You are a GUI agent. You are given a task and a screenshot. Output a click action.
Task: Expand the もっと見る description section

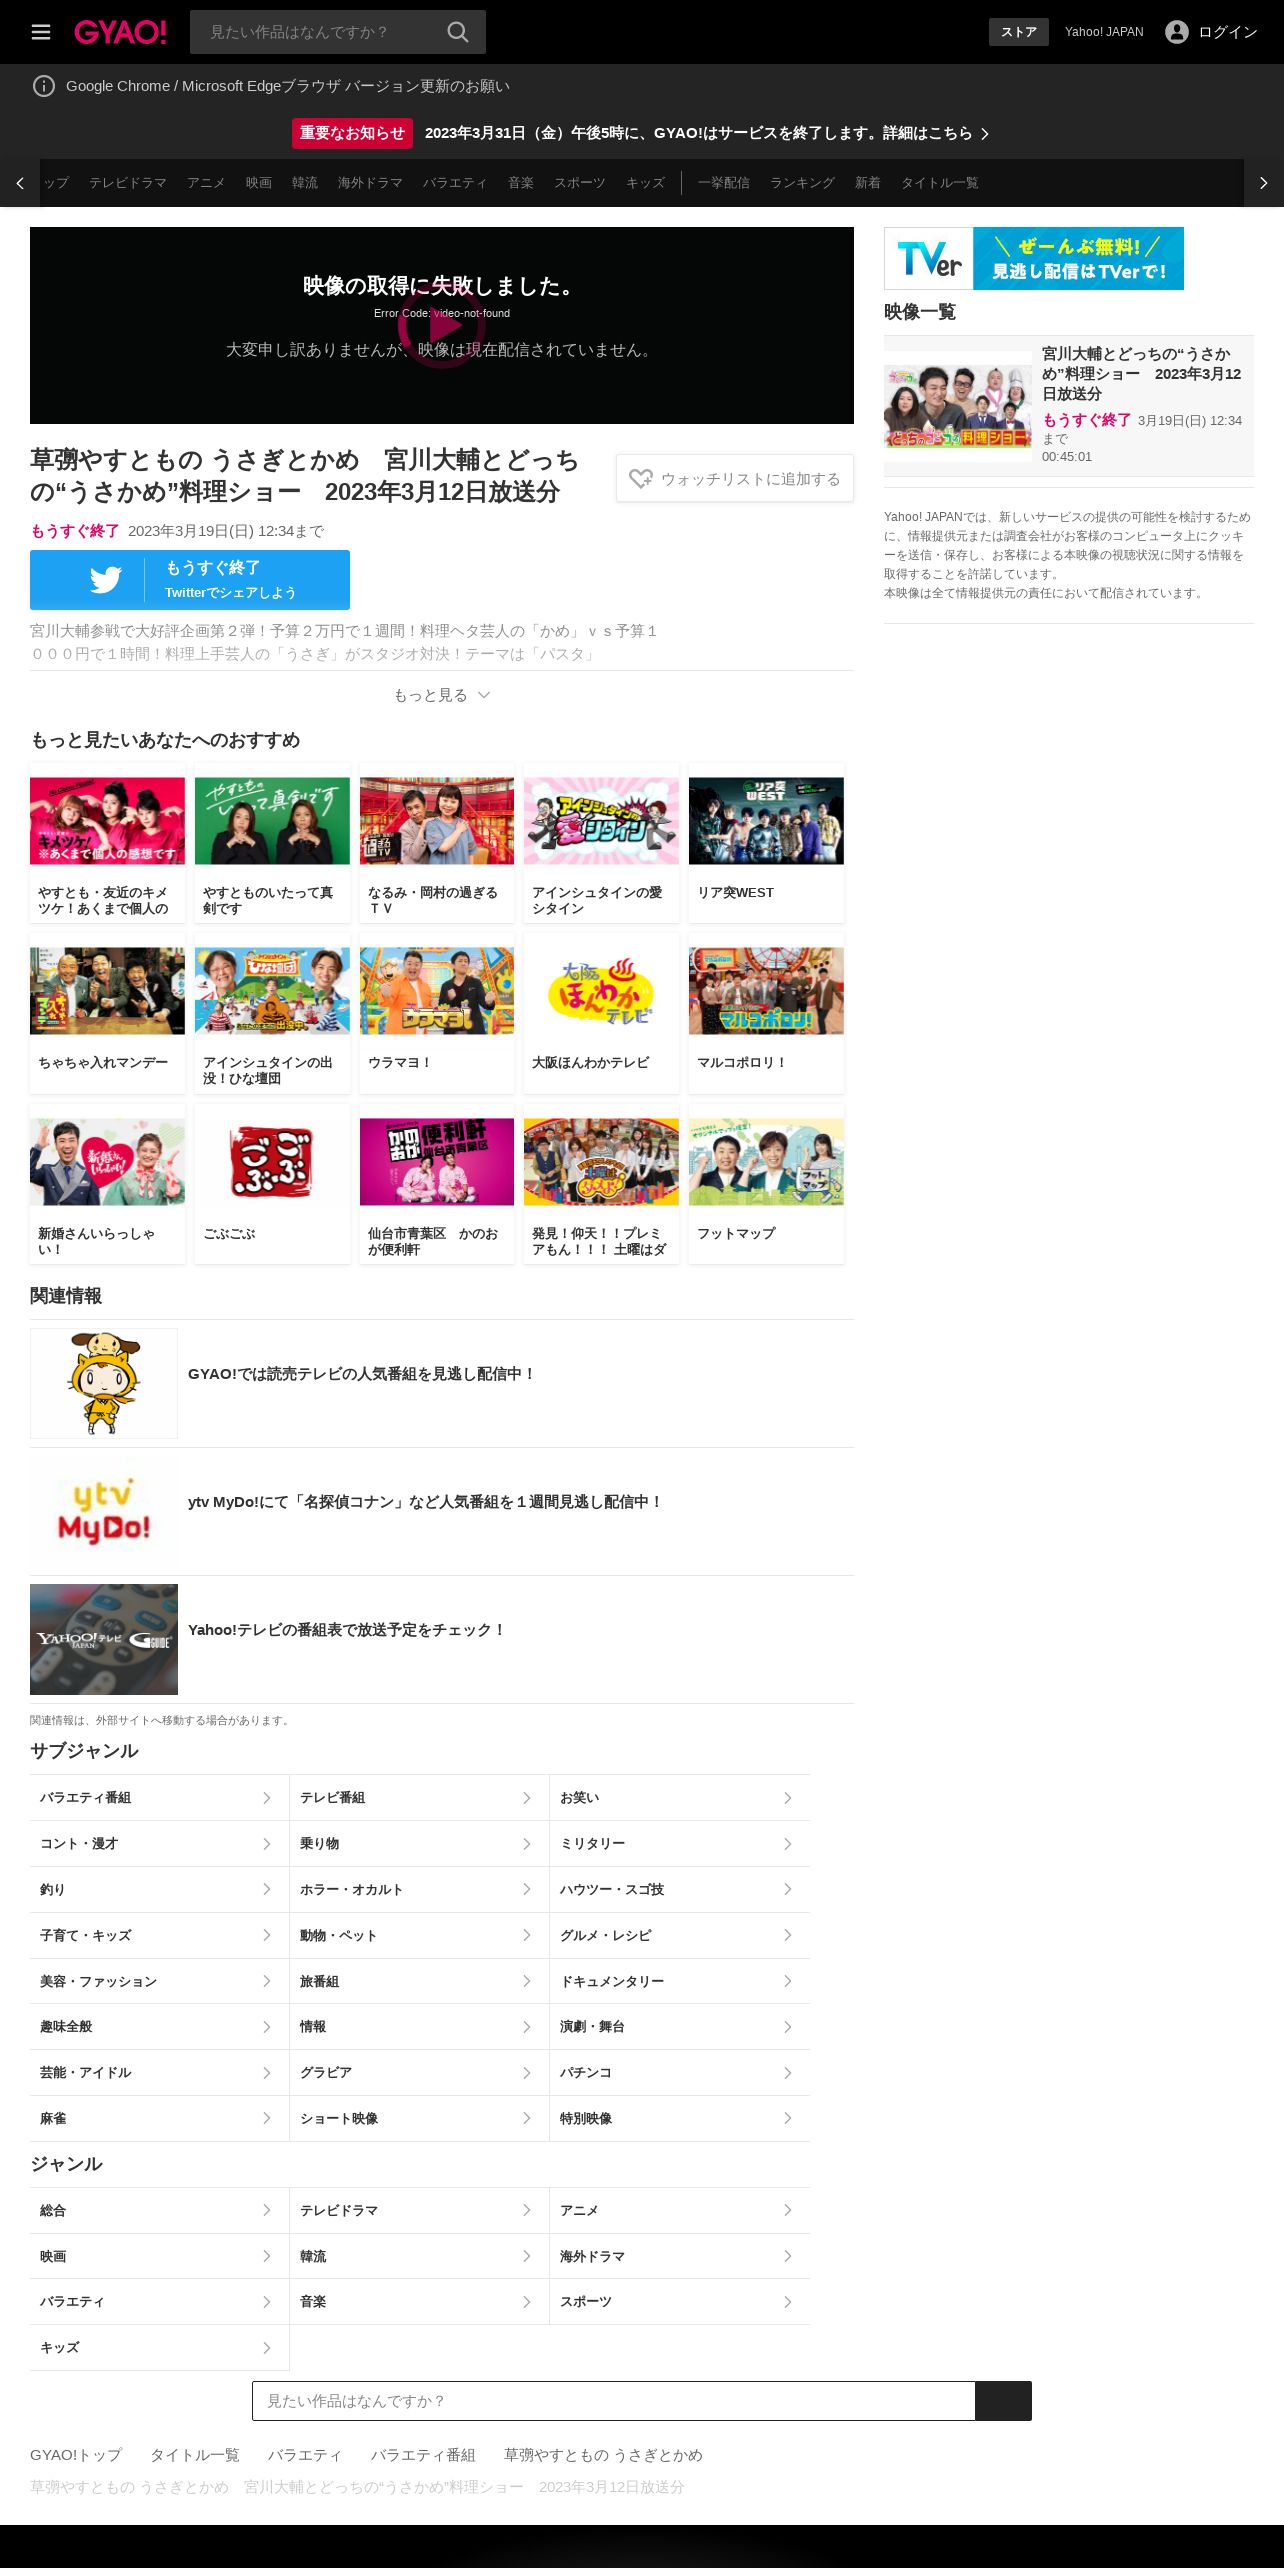coord(442,695)
